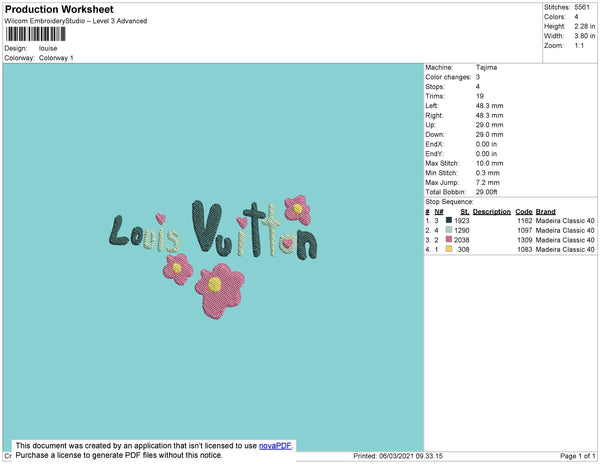Click the barcode under the worksheet title

[x=36, y=34]
